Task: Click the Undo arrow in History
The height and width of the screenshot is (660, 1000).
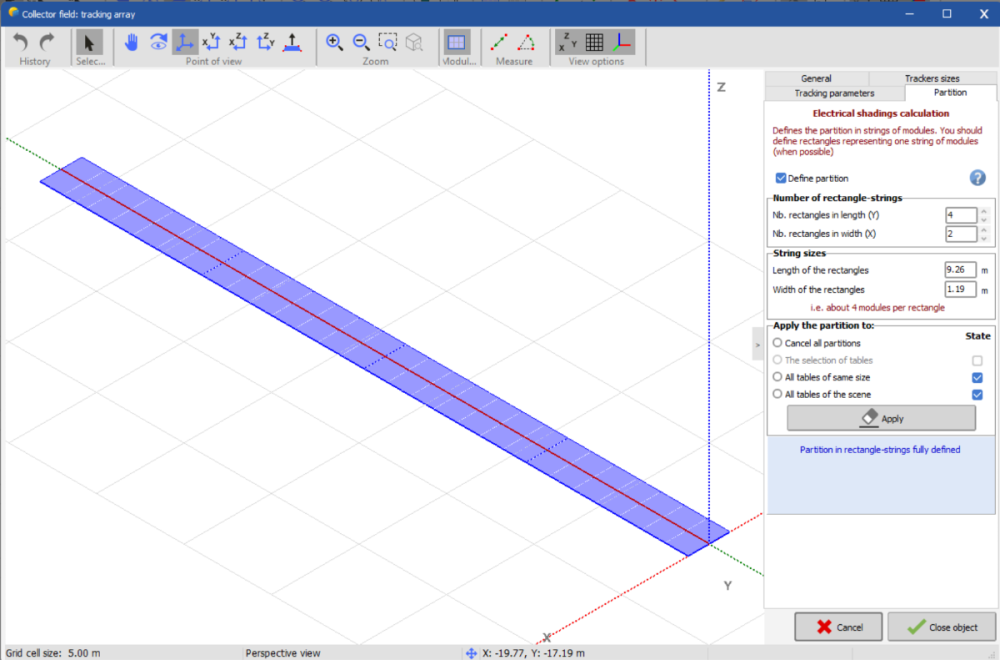Action: pyautogui.click(x=21, y=42)
